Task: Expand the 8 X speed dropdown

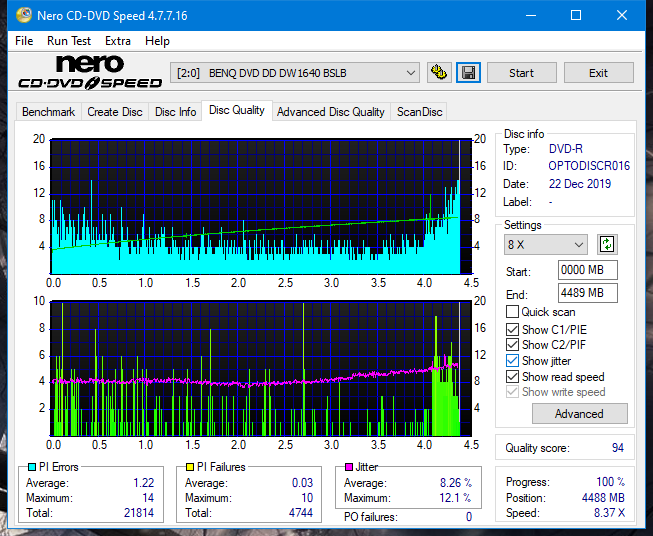Action: 546,244
